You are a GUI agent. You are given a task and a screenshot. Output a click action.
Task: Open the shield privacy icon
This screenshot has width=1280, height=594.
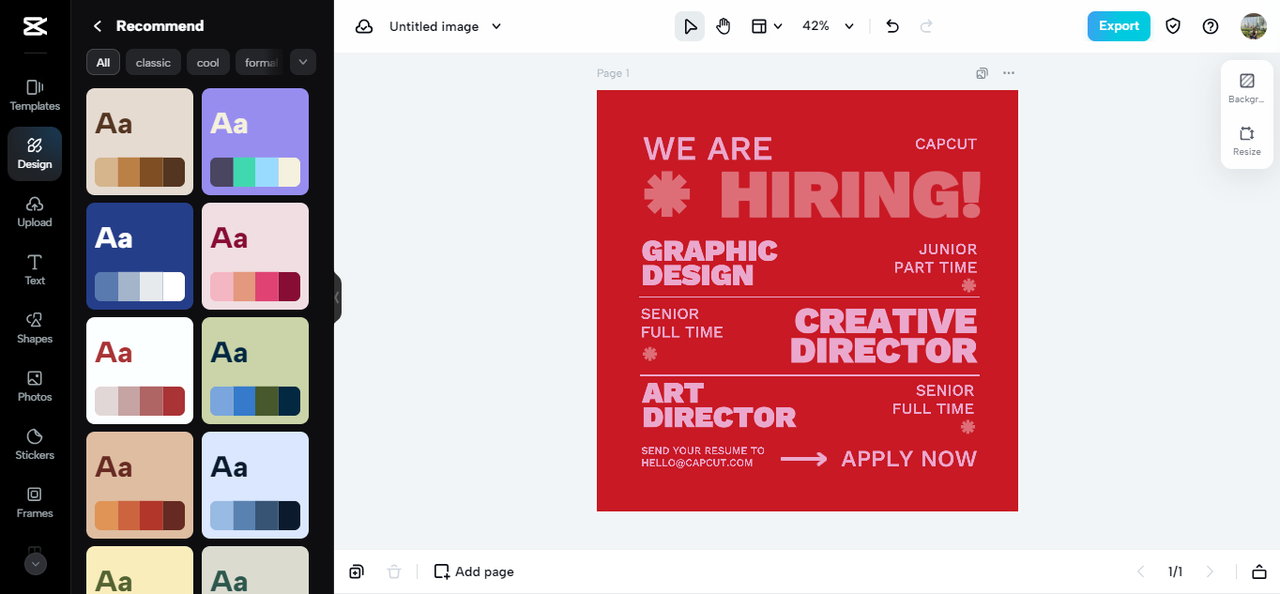click(x=1174, y=26)
